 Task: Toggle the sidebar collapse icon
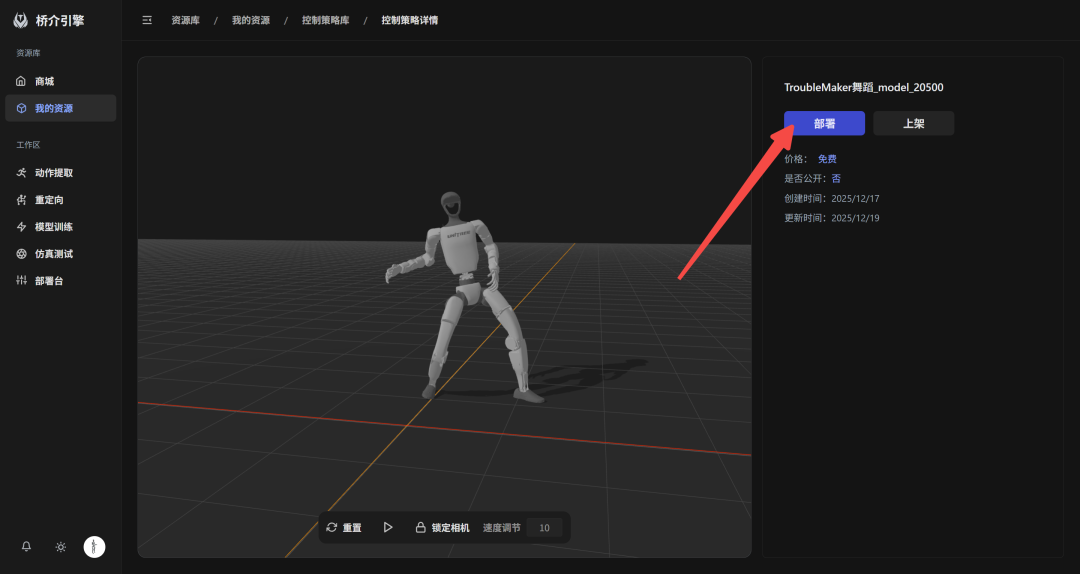[x=147, y=20]
